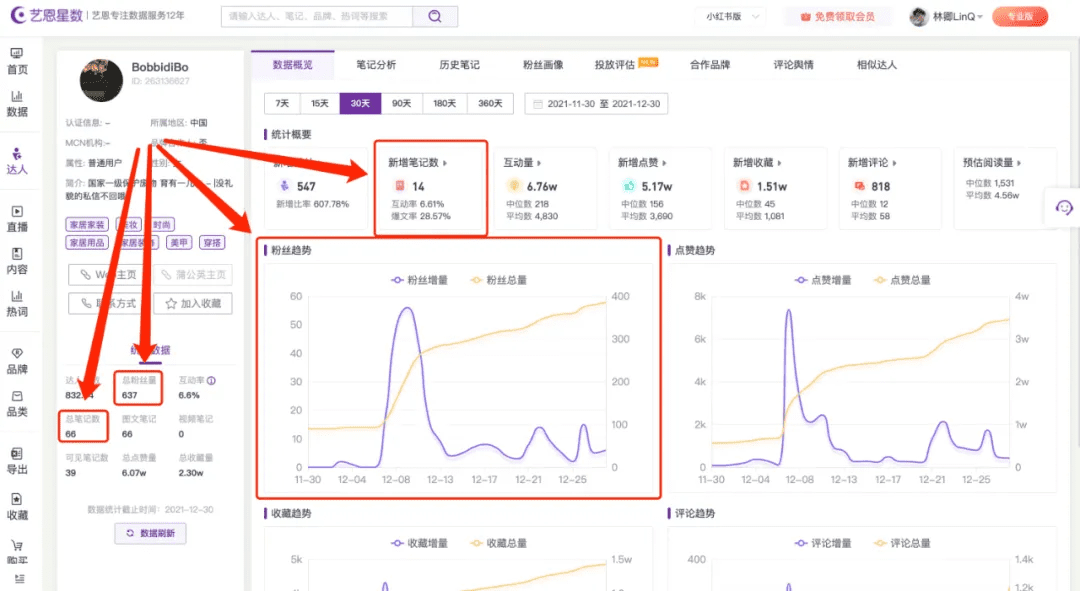Switch to the 数据概览 tab
The height and width of the screenshot is (591, 1080).
coord(293,65)
